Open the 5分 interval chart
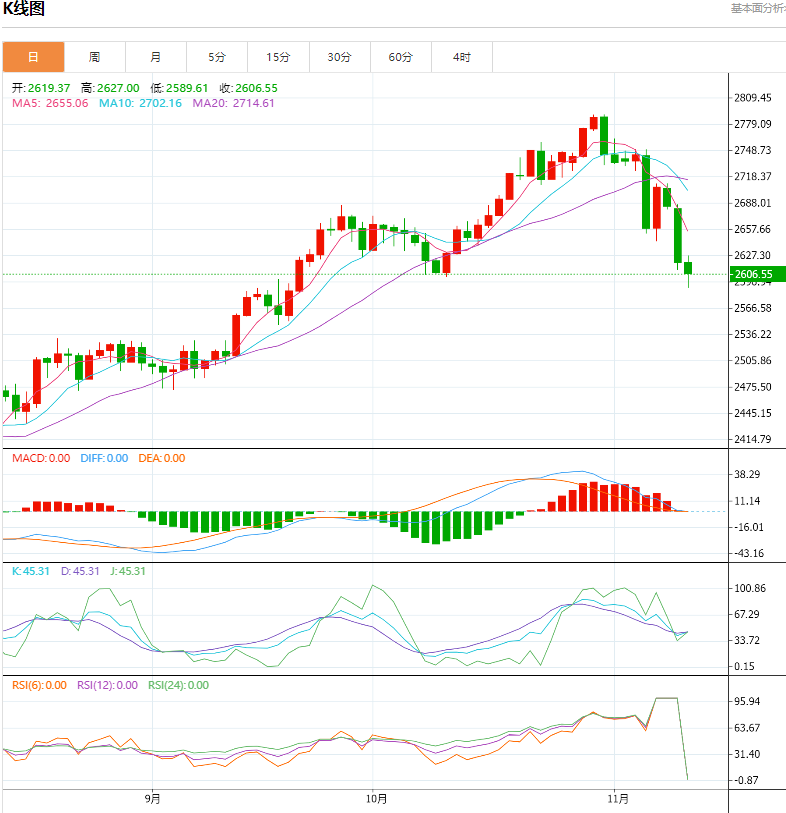 point(217,57)
